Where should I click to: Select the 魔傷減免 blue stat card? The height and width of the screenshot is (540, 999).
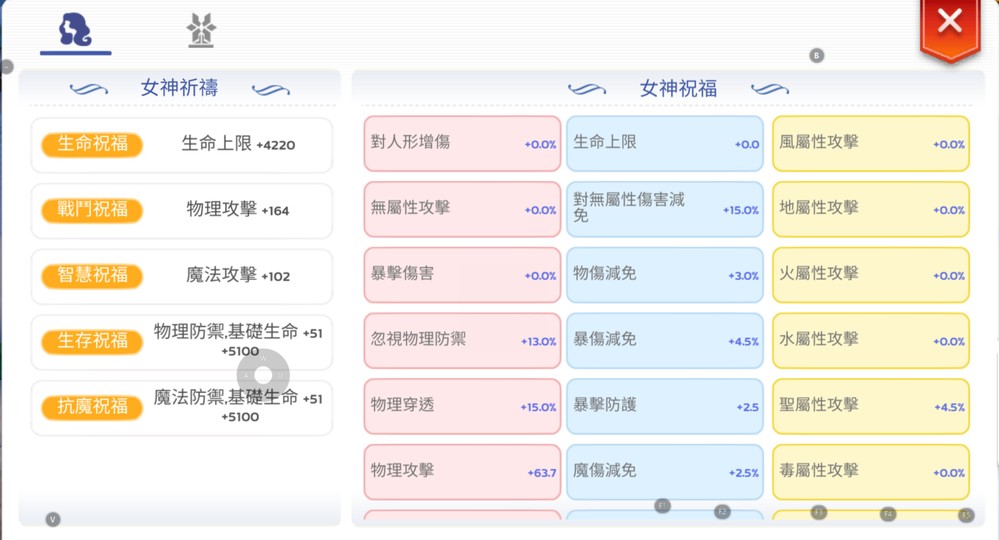[665, 471]
